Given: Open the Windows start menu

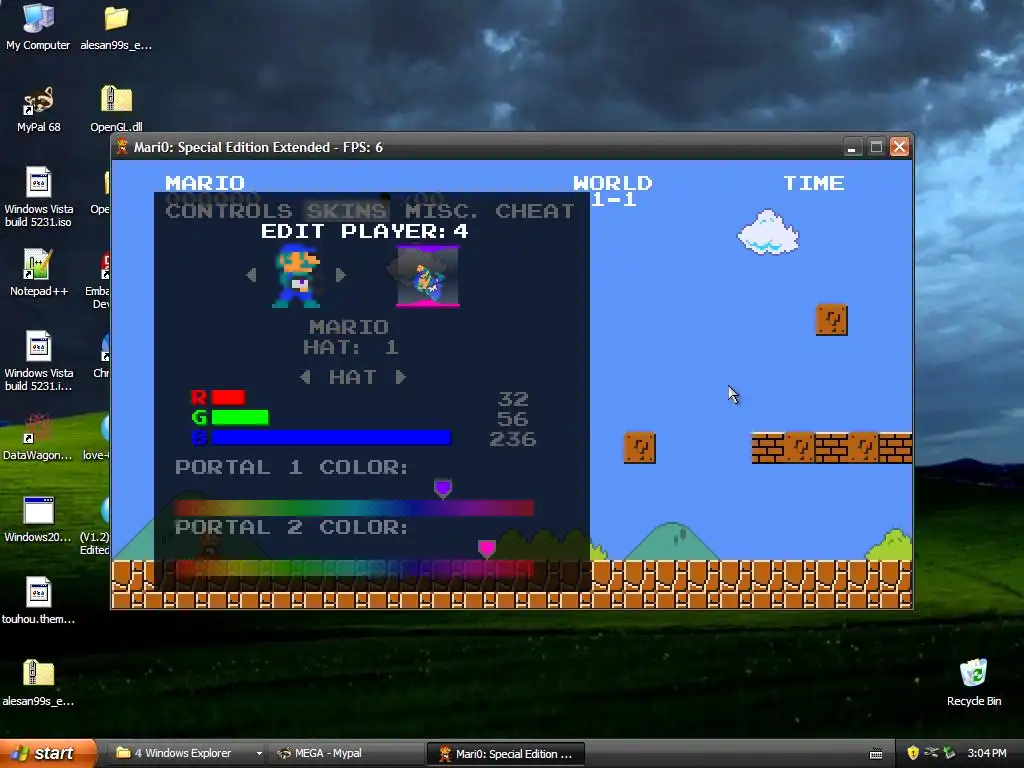Looking at the screenshot, I should click(x=48, y=753).
